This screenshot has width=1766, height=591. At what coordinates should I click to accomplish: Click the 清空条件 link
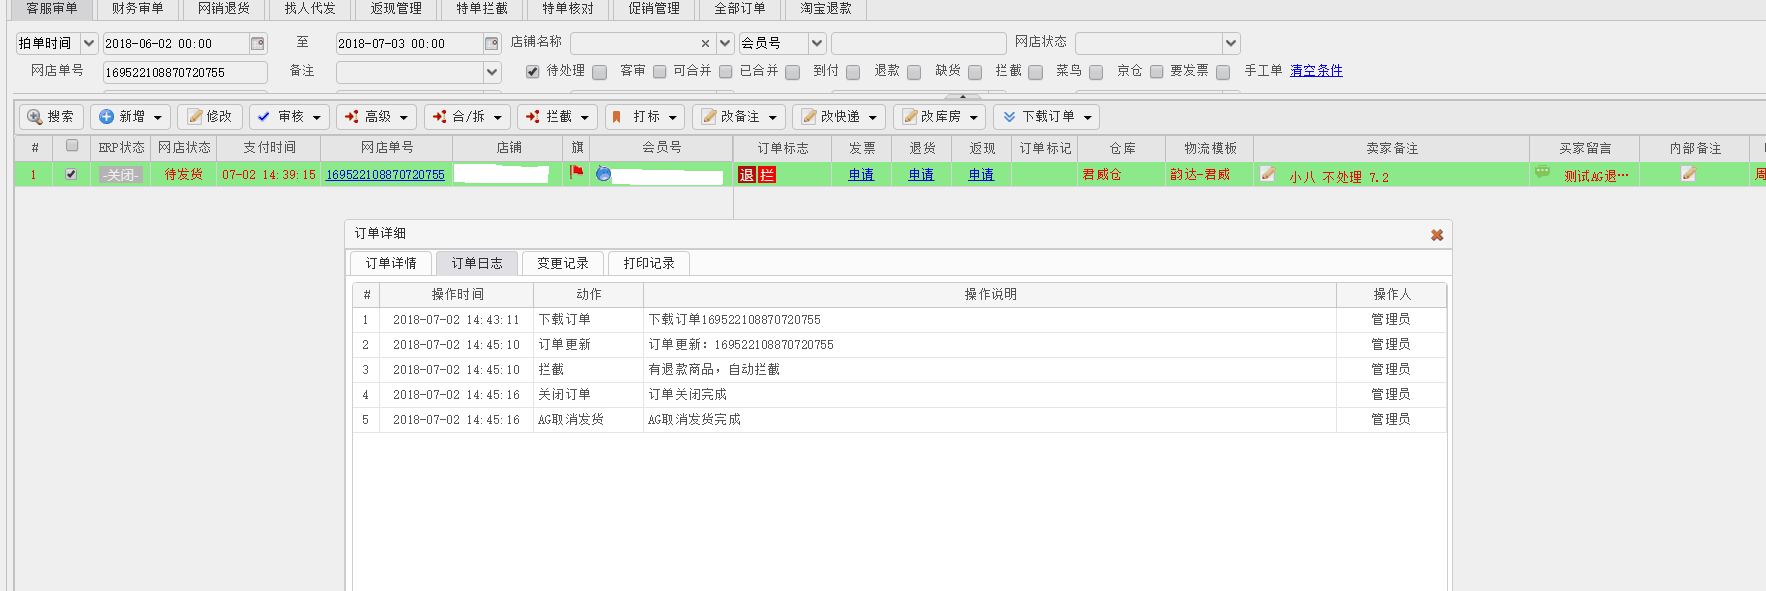tap(1316, 71)
